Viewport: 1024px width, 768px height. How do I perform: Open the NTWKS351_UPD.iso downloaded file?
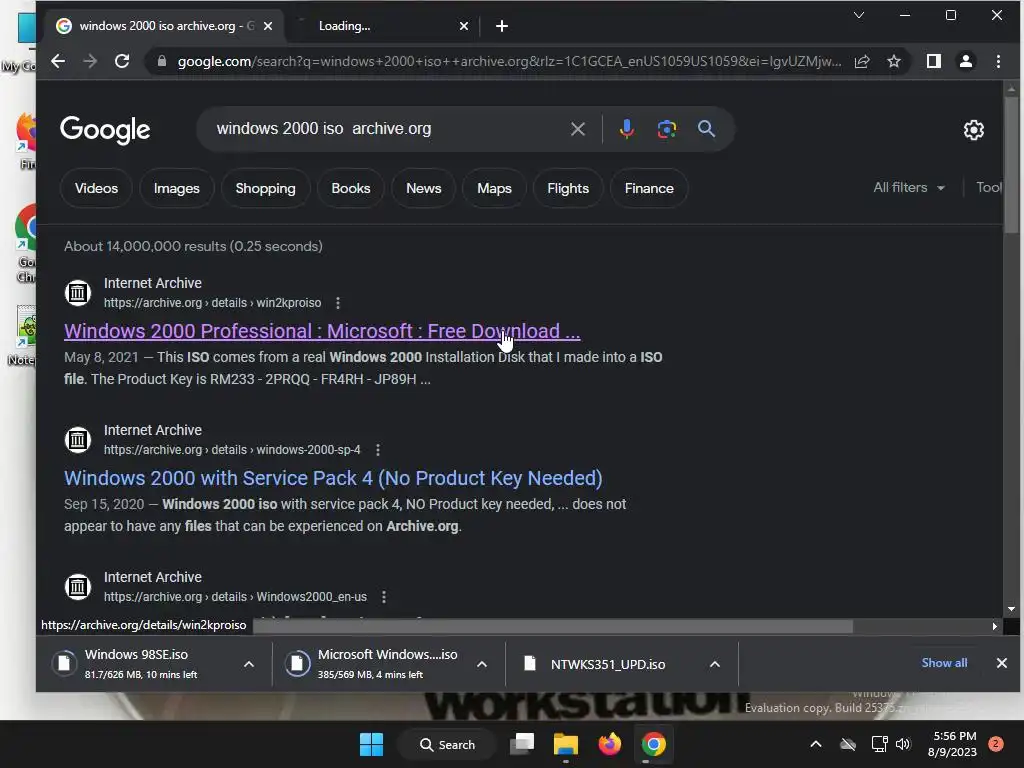click(x=607, y=664)
